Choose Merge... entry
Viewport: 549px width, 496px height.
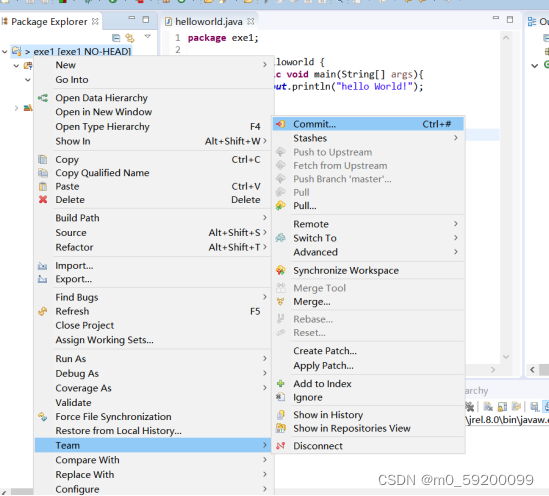click(x=368, y=302)
